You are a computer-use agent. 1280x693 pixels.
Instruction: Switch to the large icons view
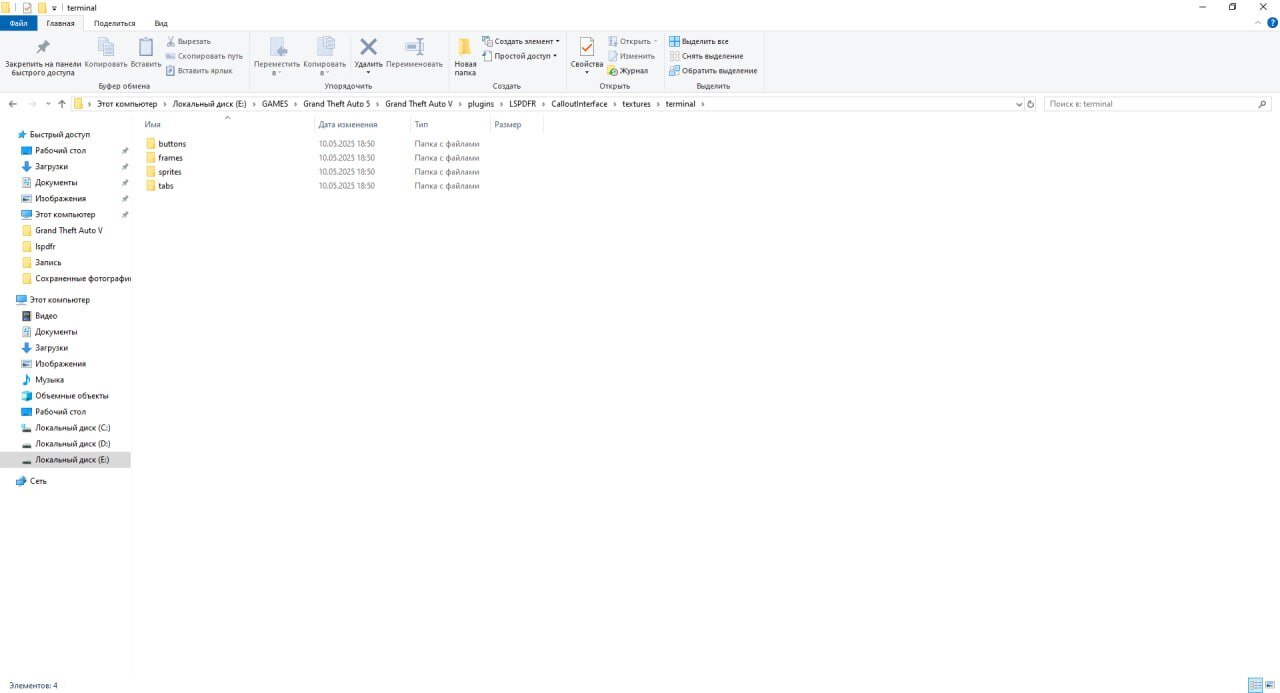tap(1270, 685)
